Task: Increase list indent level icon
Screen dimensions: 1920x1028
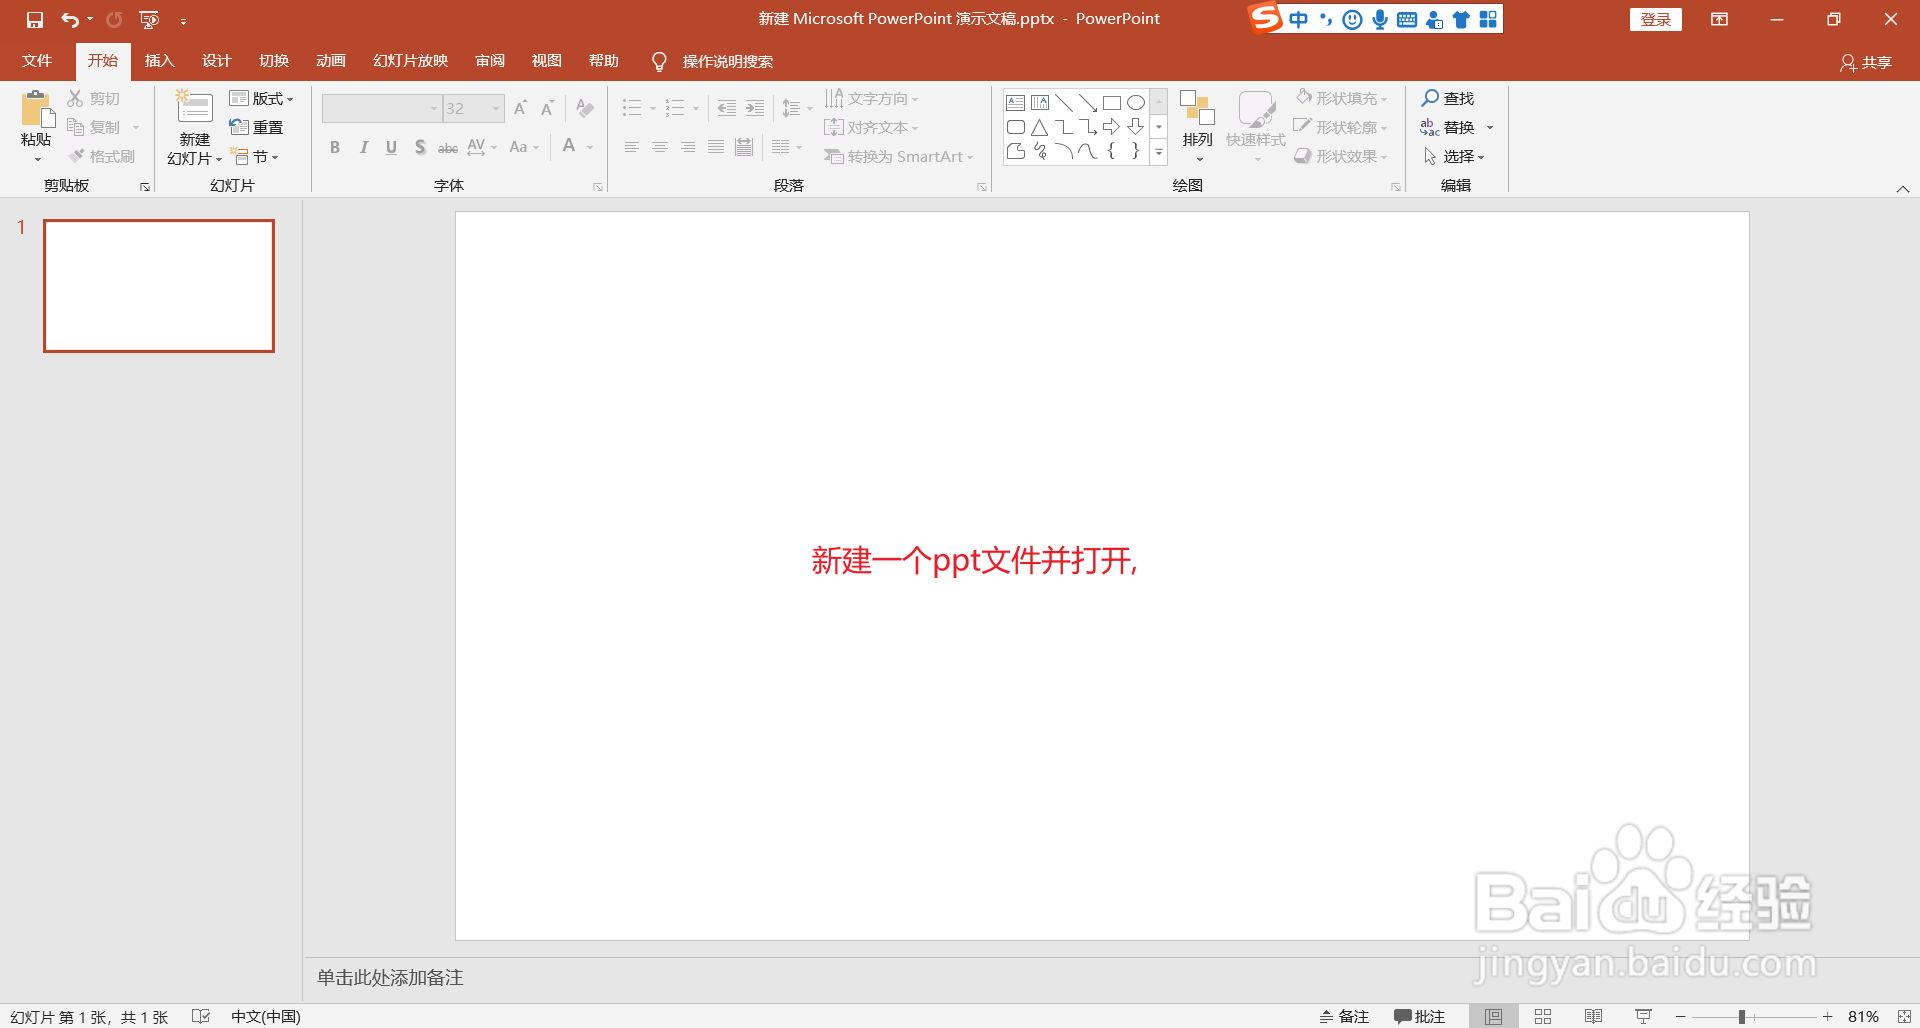Action: click(755, 108)
